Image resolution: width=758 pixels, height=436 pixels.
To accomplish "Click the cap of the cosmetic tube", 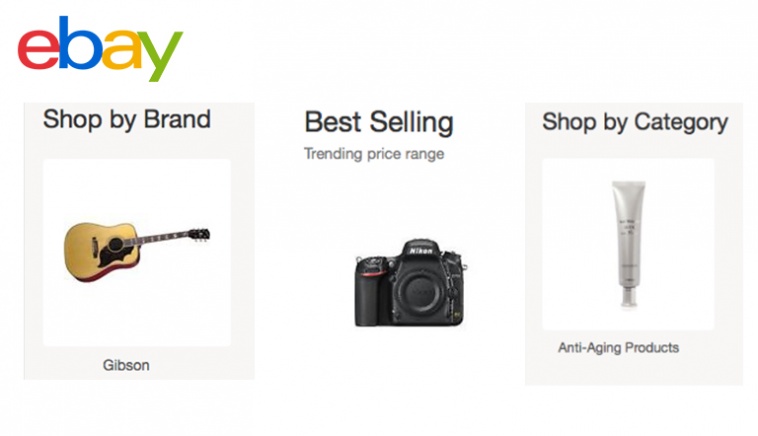I will pyautogui.click(x=628, y=297).
